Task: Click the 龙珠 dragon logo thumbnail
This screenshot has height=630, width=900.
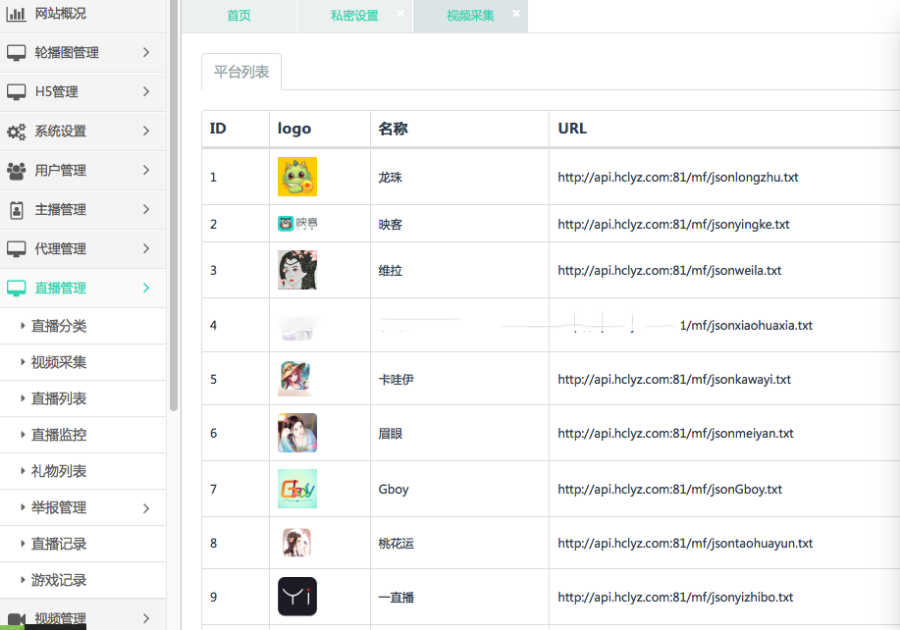Action: click(x=297, y=177)
